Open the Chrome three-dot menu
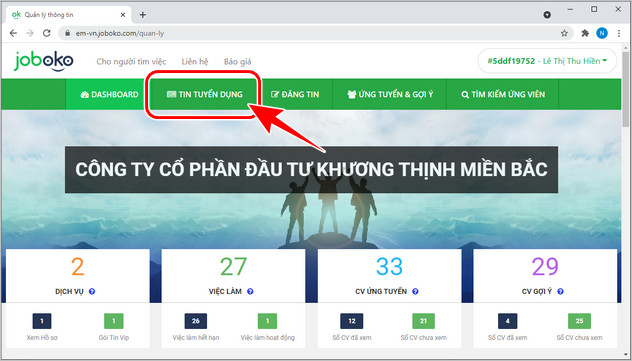The height and width of the screenshot is (361, 632). pyautogui.click(x=619, y=33)
